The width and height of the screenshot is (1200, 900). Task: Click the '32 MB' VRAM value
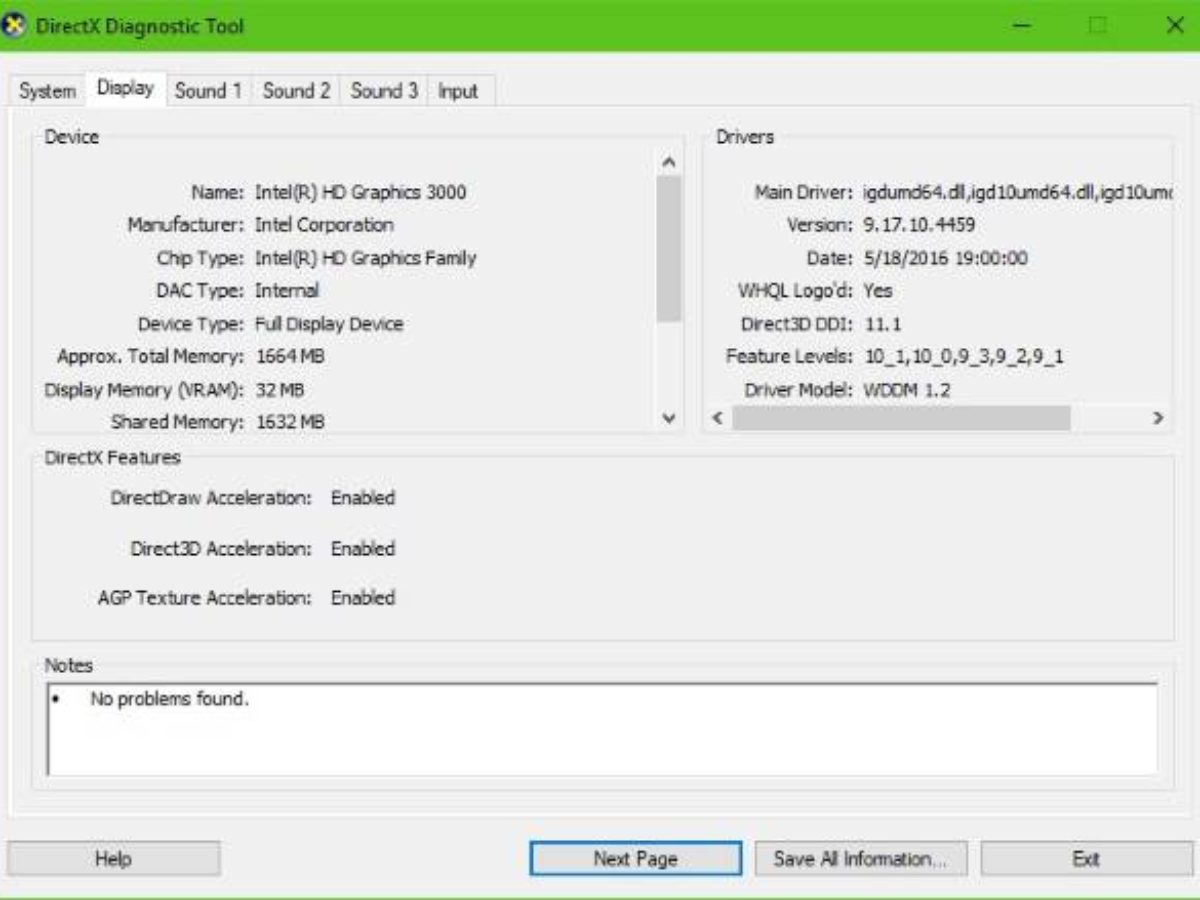(280, 389)
